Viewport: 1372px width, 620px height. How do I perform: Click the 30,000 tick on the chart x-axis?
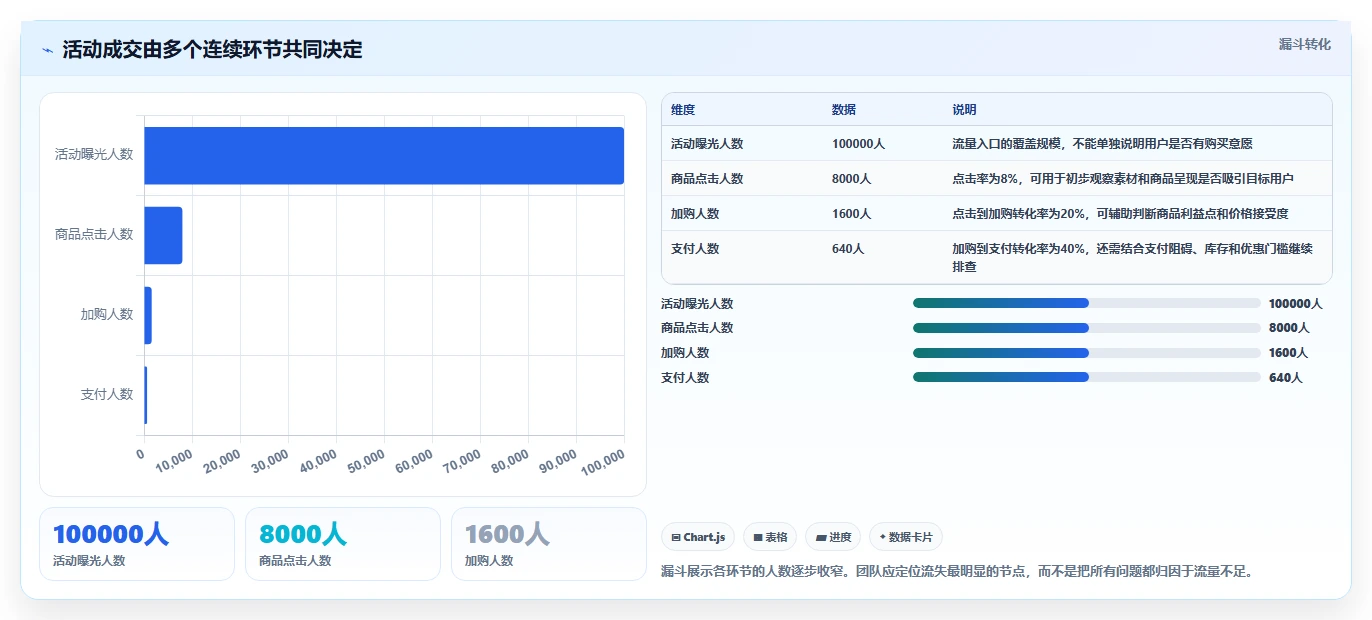(x=270, y=461)
